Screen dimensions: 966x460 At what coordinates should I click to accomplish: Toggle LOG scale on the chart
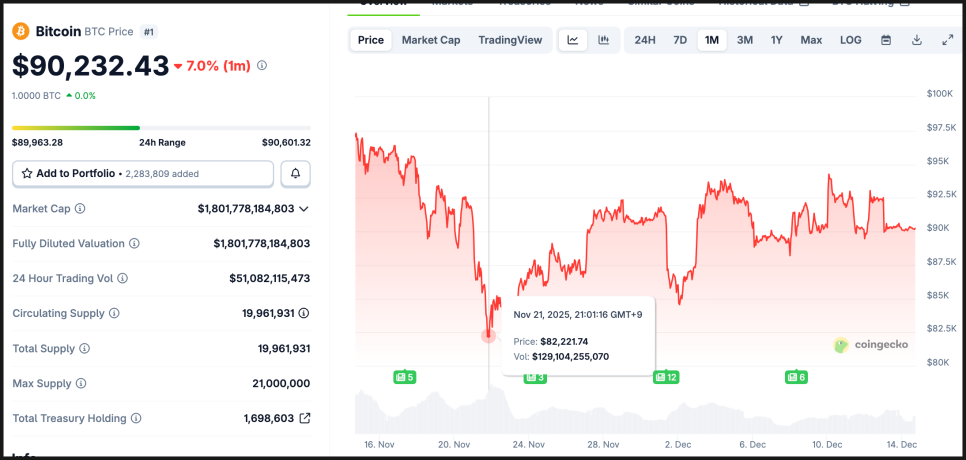[850, 40]
